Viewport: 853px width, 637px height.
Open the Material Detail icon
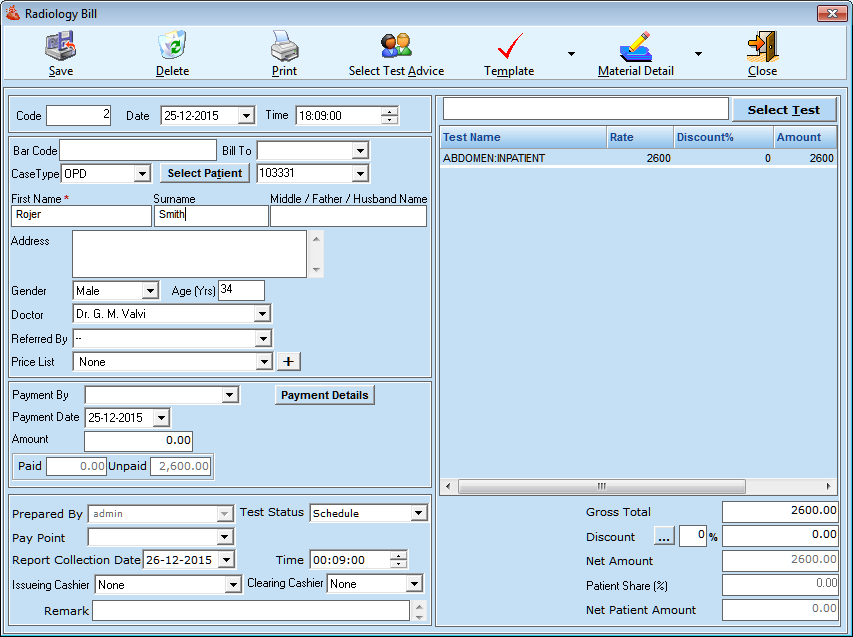[x=635, y=46]
